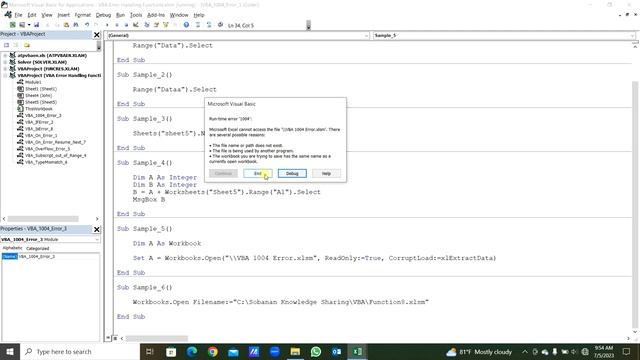Click the Project panel horizontal scrollbar
This screenshot has width=640, height=360.
[x=43, y=219]
